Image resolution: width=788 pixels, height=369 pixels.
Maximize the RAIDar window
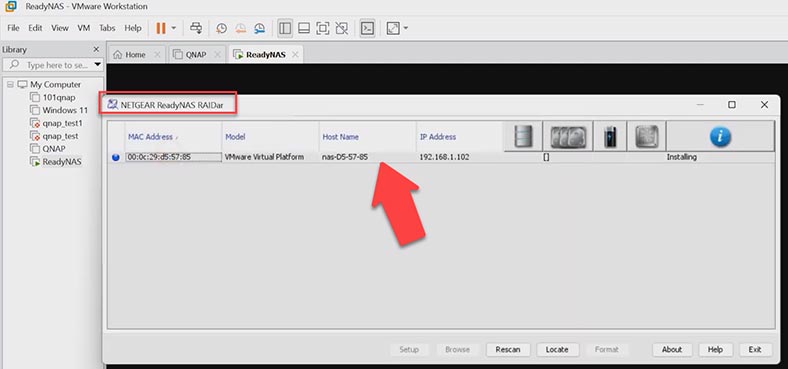[732, 105]
